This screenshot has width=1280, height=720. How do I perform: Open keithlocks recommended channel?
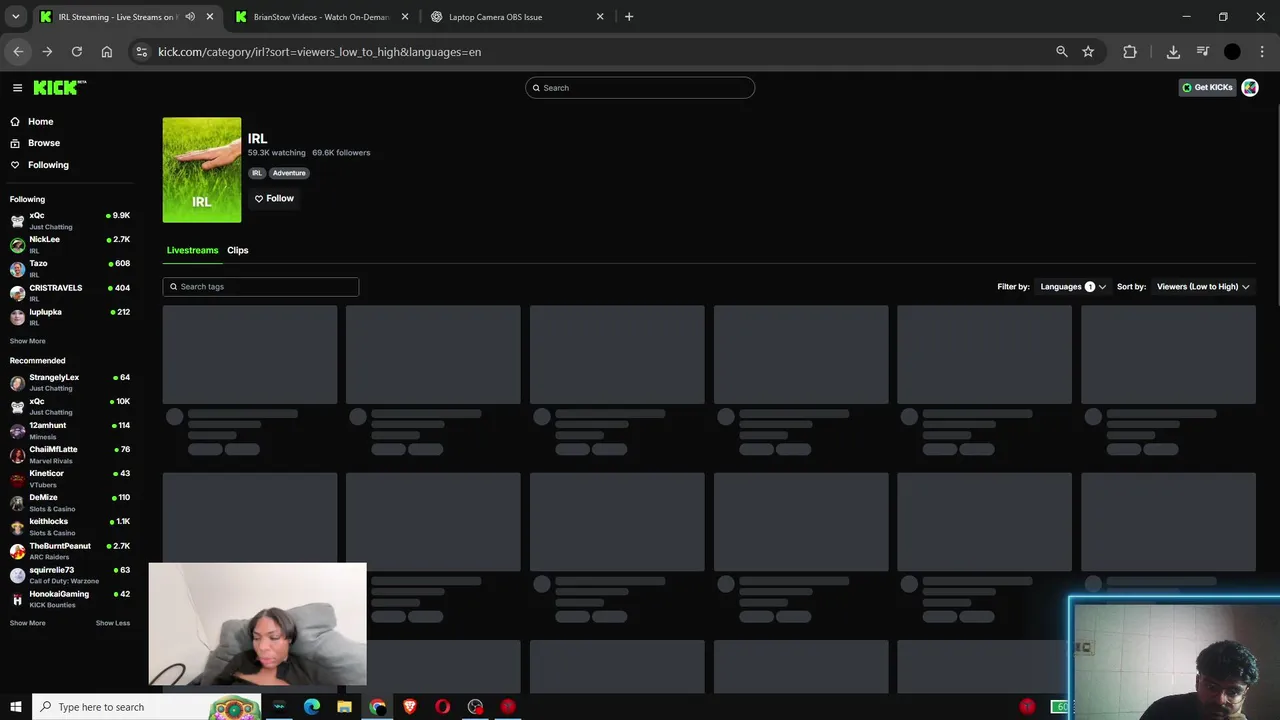[x=70, y=526]
